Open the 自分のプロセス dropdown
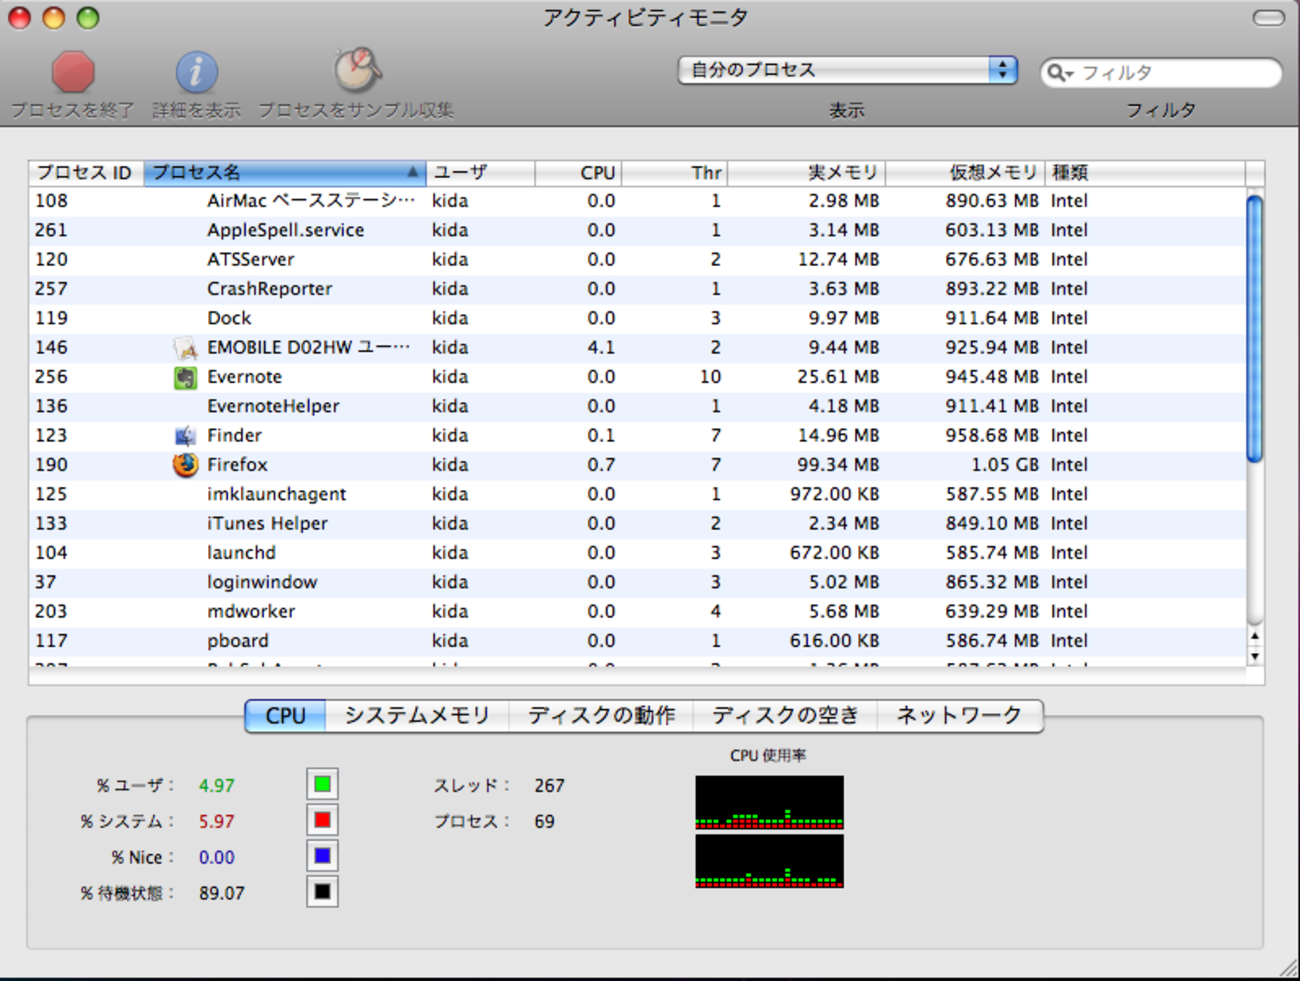 coord(847,70)
